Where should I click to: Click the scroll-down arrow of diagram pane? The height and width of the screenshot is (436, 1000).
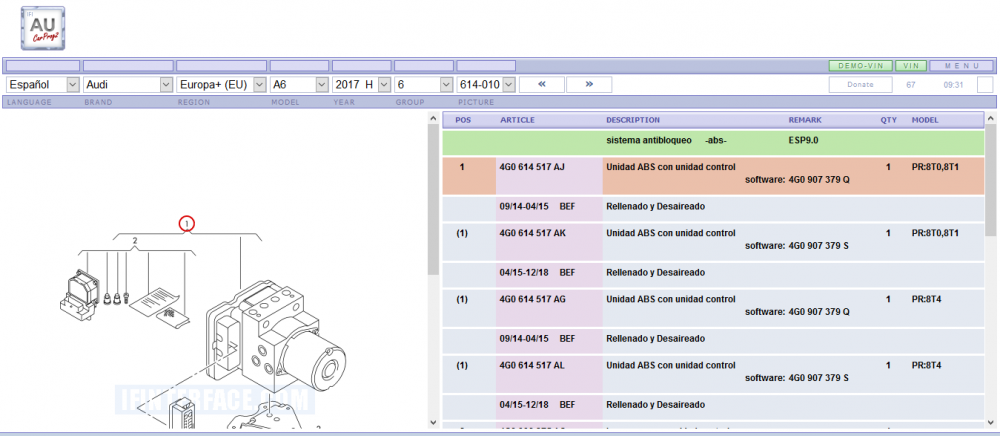tap(433, 421)
